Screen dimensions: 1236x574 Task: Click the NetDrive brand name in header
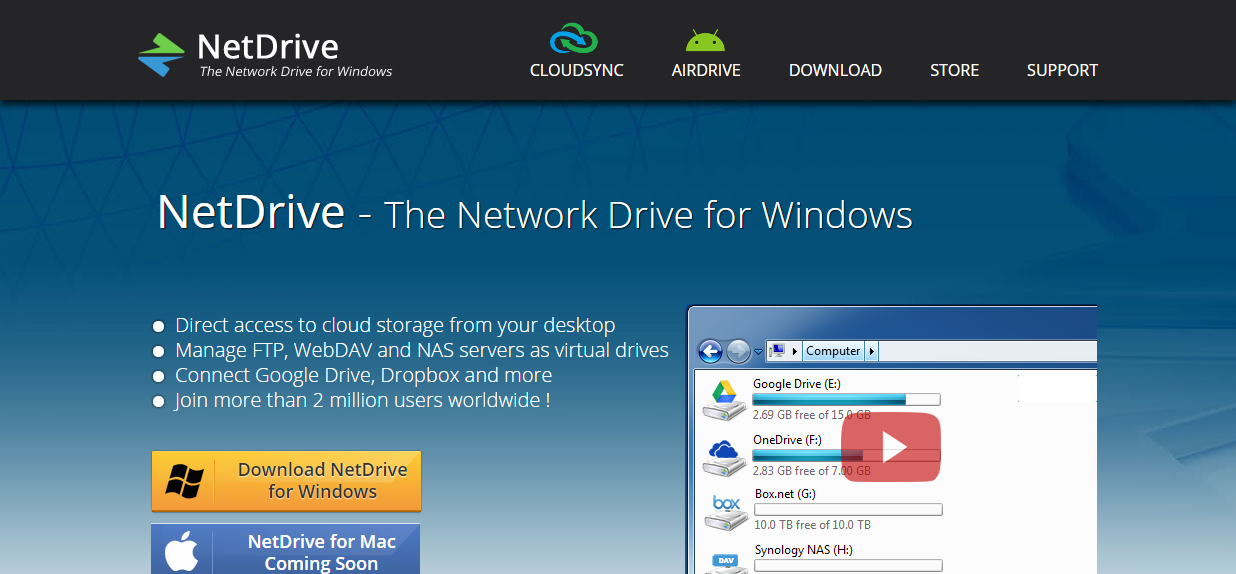(268, 46)
